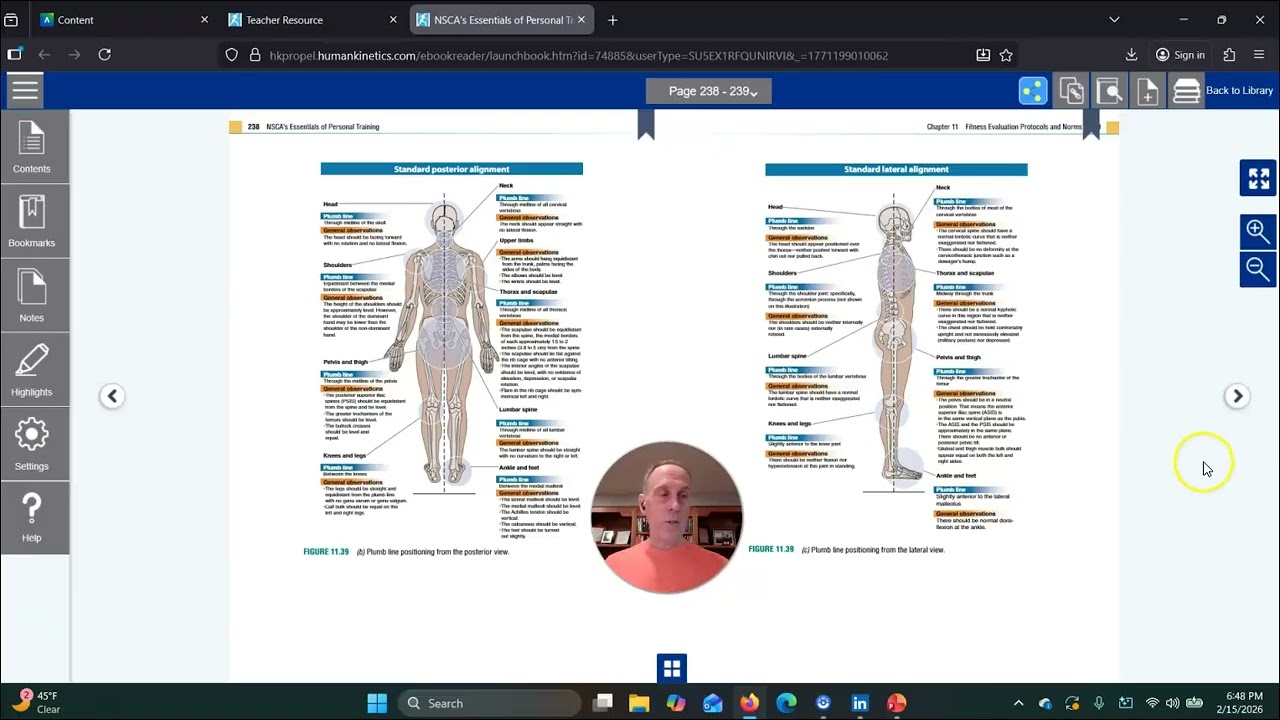Open the reader Settings
The width and height of the screenshot is (1280, 720).
coord(32,445)
